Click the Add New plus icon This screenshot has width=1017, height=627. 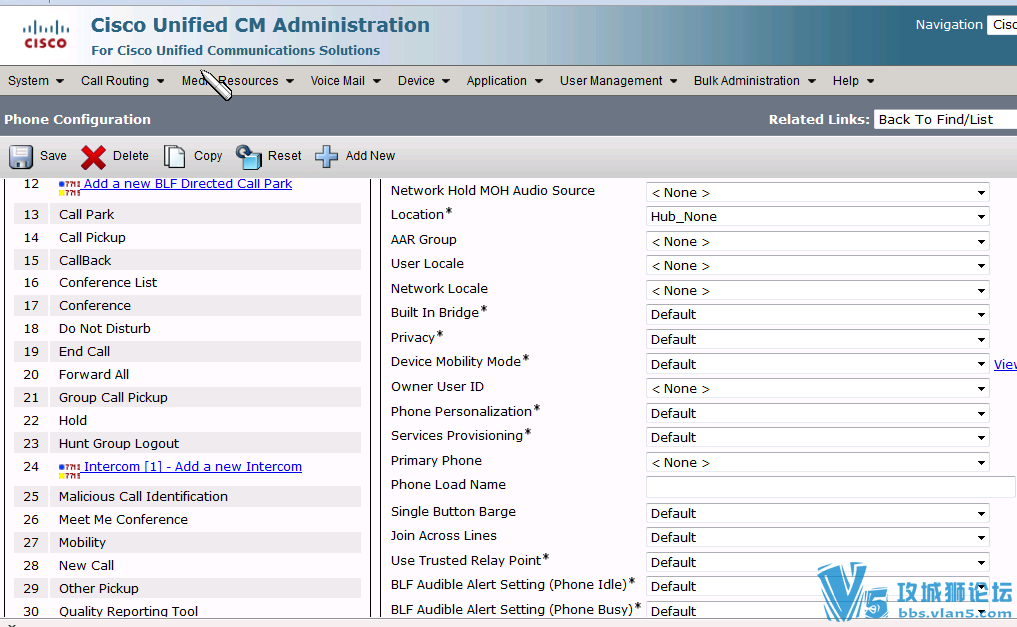point(327,156)
